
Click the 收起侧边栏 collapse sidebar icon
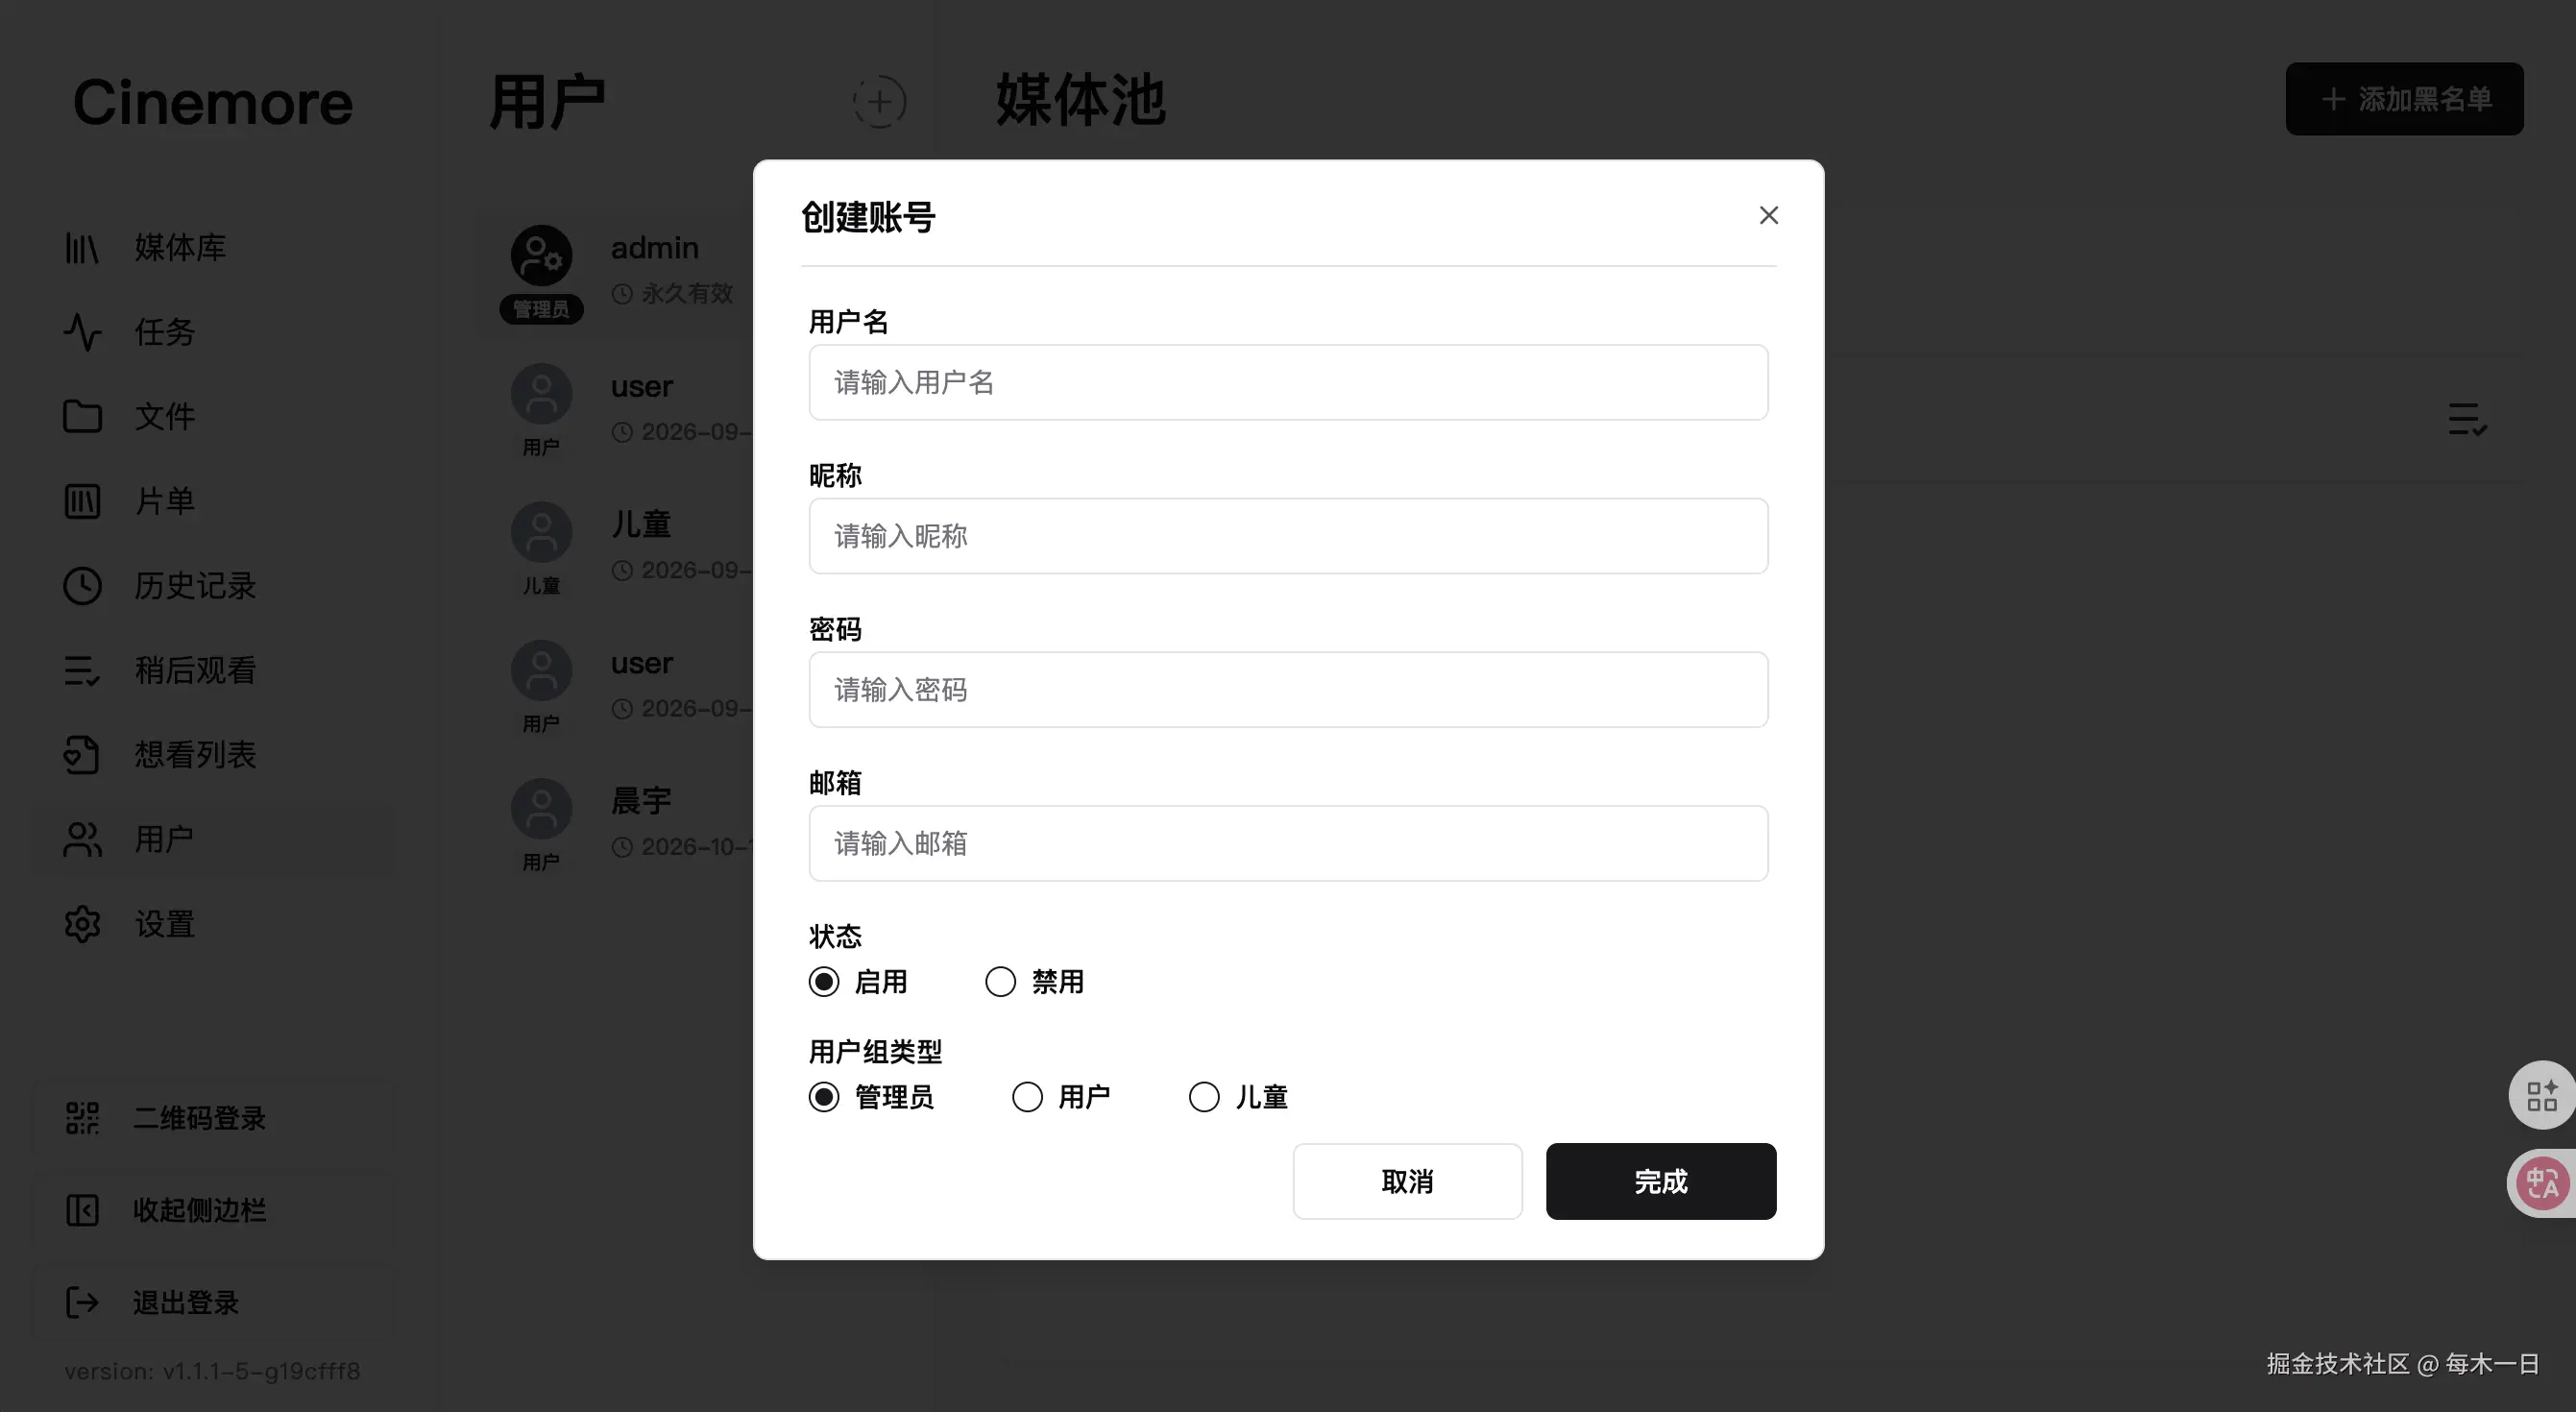[x=82, y=1210]
